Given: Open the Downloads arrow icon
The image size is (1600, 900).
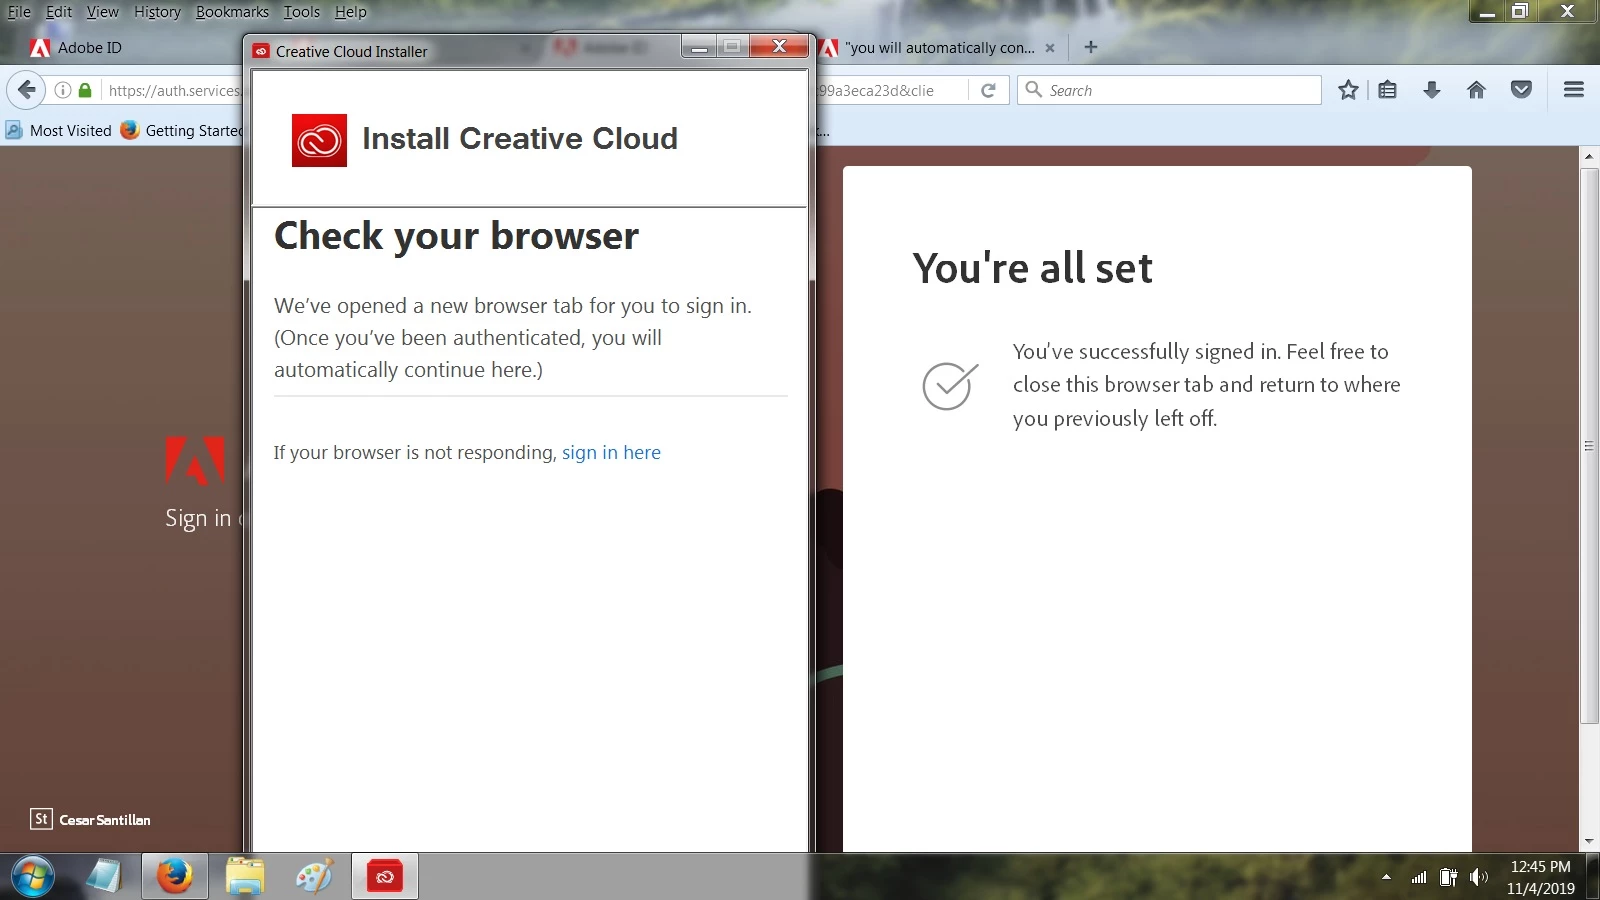Looking at the screenshot, I should pyautogui.click(x=1432, y=90).
